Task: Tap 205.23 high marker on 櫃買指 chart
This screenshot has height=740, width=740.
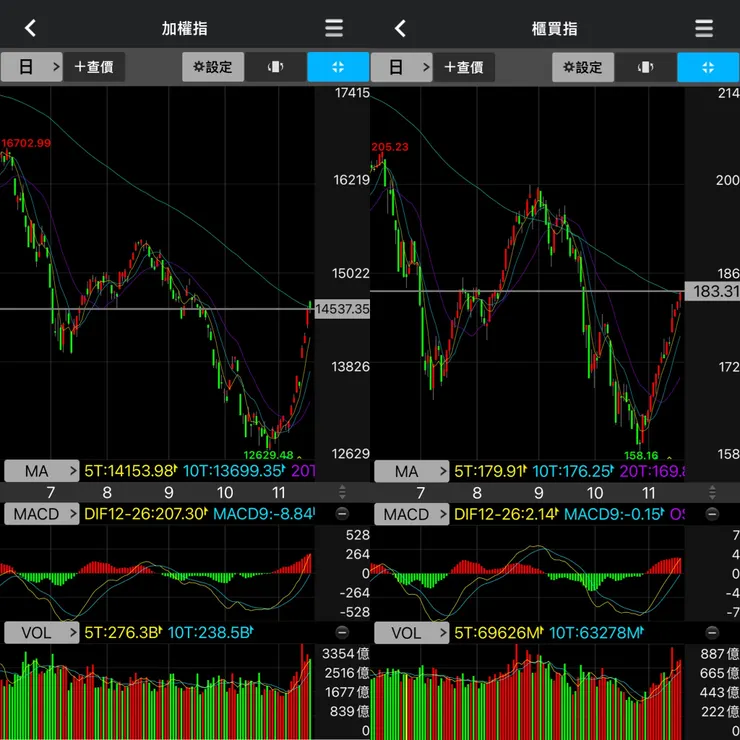Action: (x=390, y=147)
